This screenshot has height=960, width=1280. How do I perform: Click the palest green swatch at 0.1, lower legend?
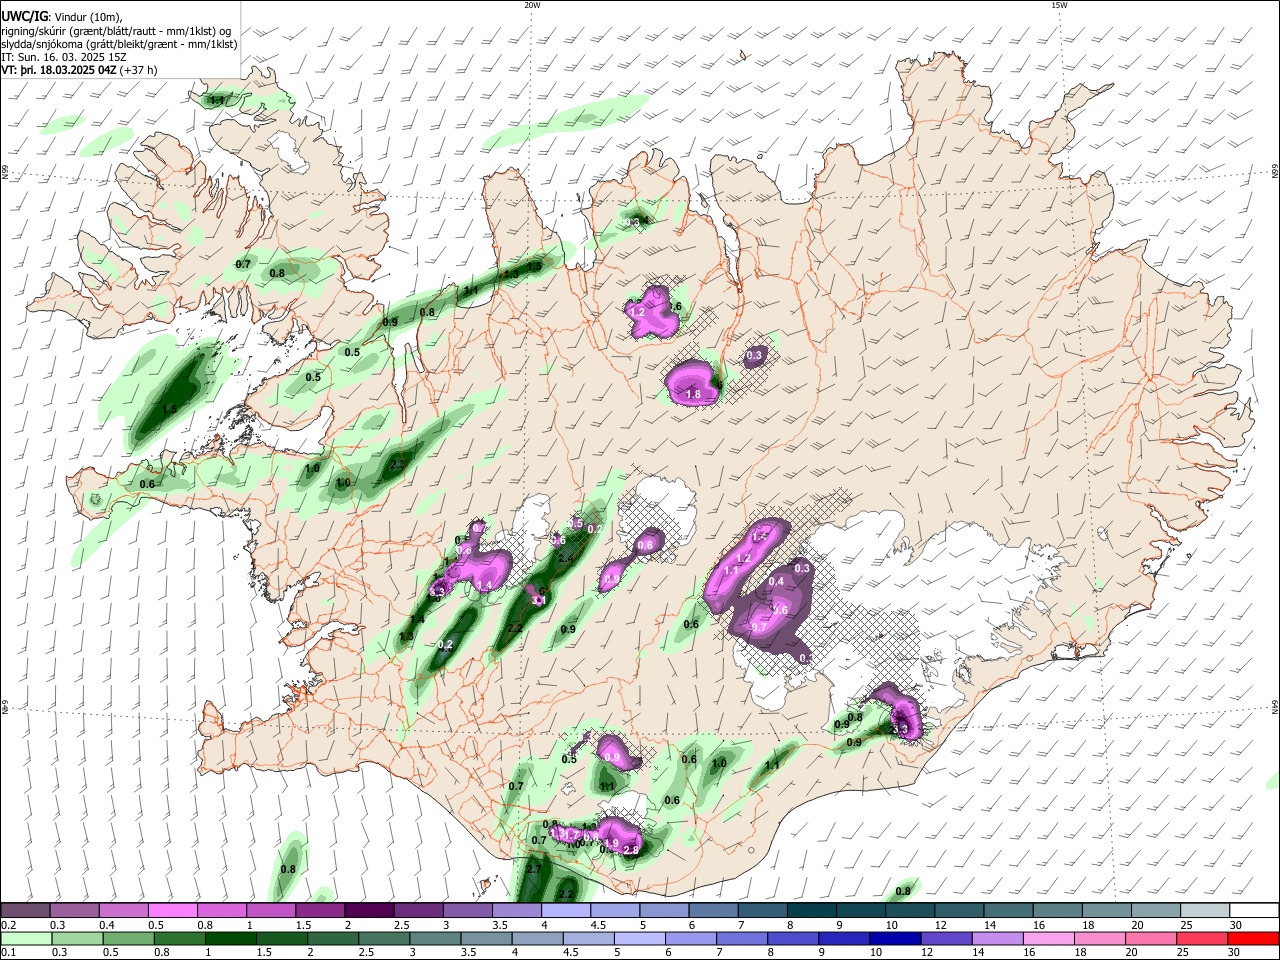click(26, 938)
